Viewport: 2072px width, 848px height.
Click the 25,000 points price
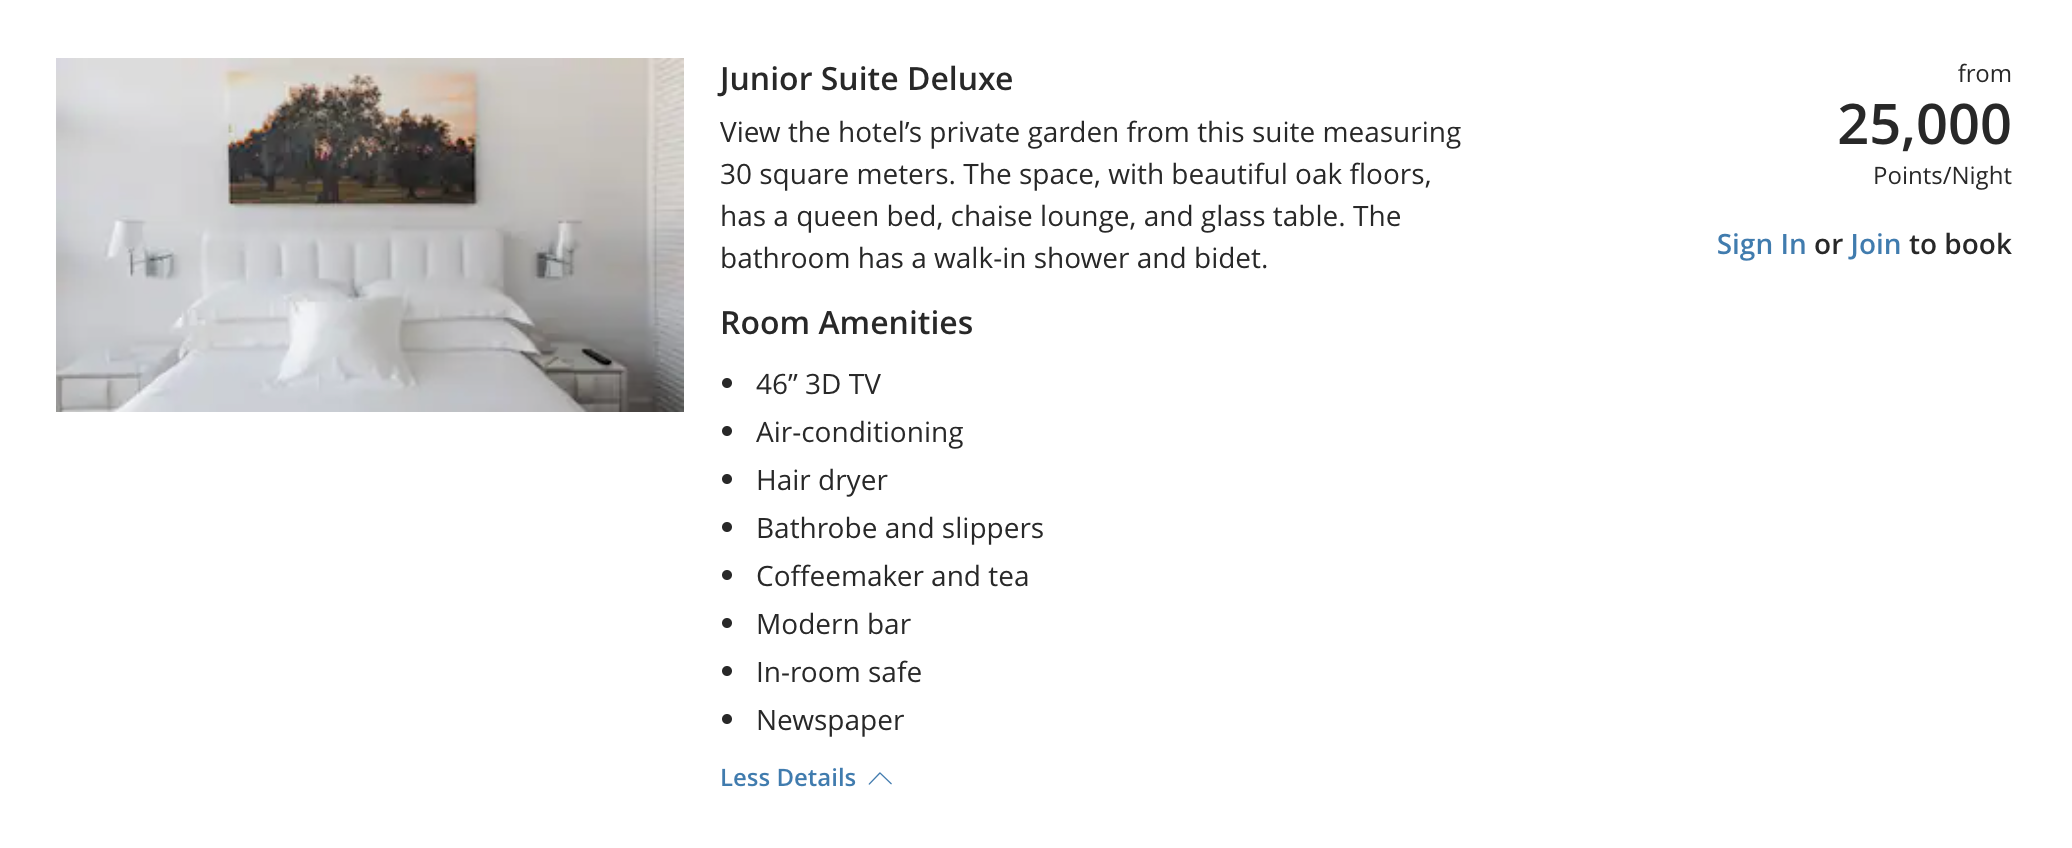click(1924, 125)
